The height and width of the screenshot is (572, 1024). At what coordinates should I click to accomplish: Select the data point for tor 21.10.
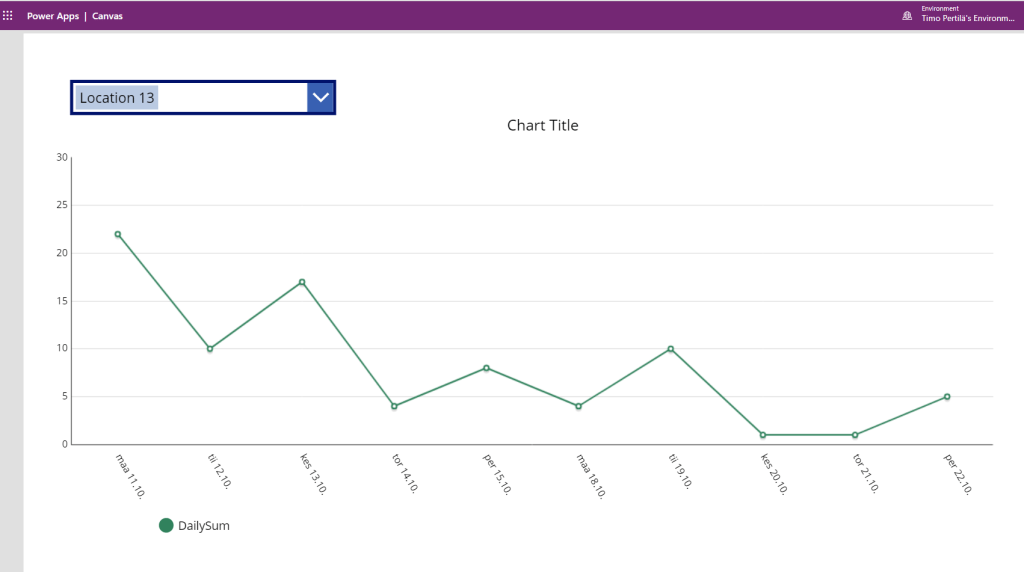(855, 435)
